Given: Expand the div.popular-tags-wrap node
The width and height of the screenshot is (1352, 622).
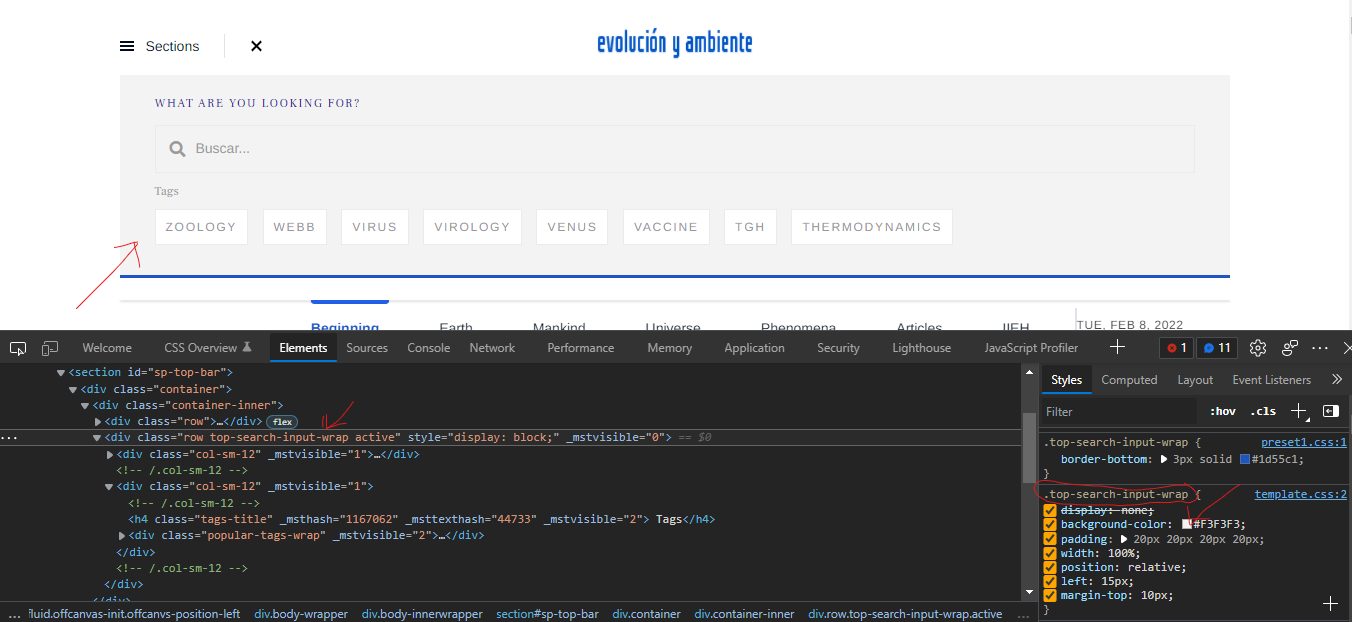Looking at the screenshot, I should click(121, 535).
